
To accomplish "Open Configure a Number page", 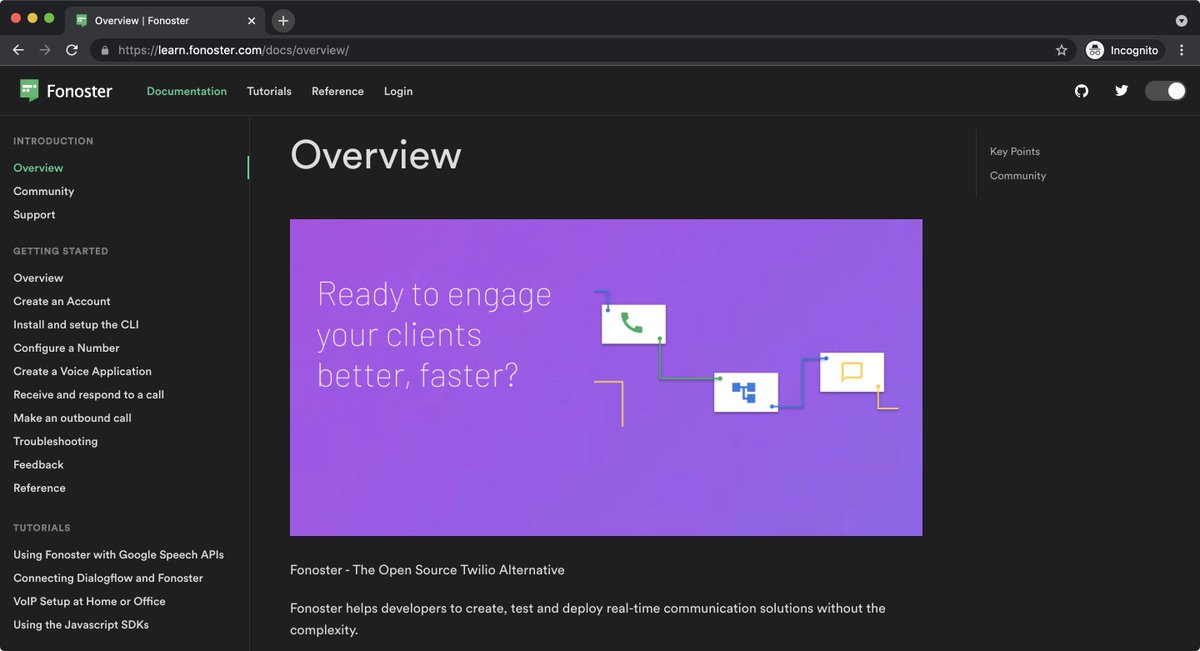I will coord(66,348).
